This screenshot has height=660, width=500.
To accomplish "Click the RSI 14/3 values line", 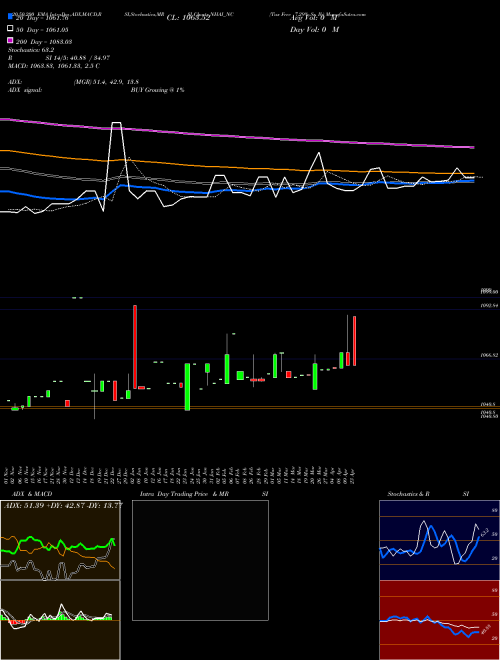I will pos(59,58).
